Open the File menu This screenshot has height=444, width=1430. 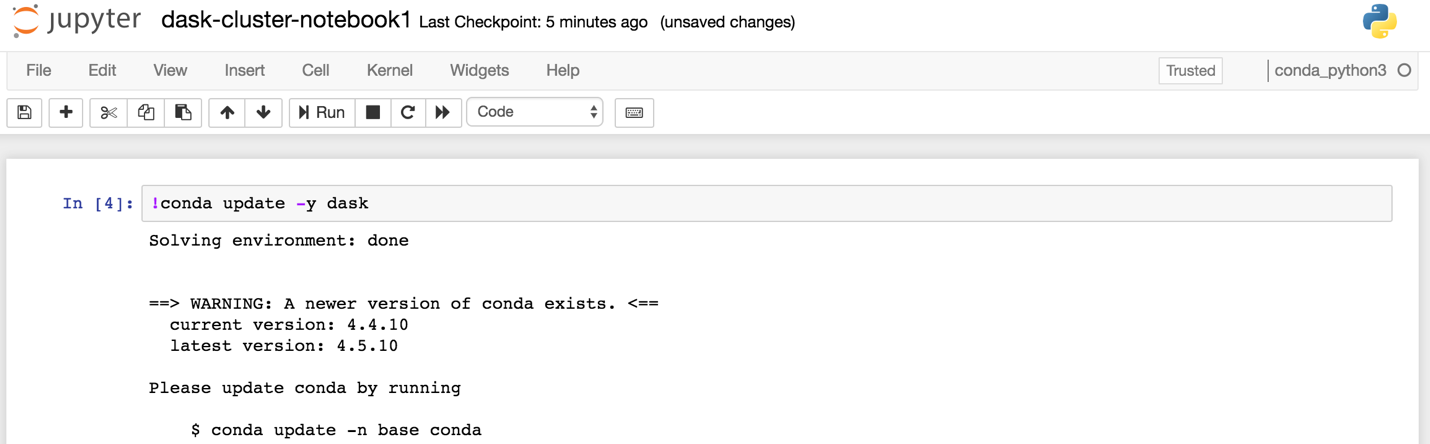coord(39,71)
